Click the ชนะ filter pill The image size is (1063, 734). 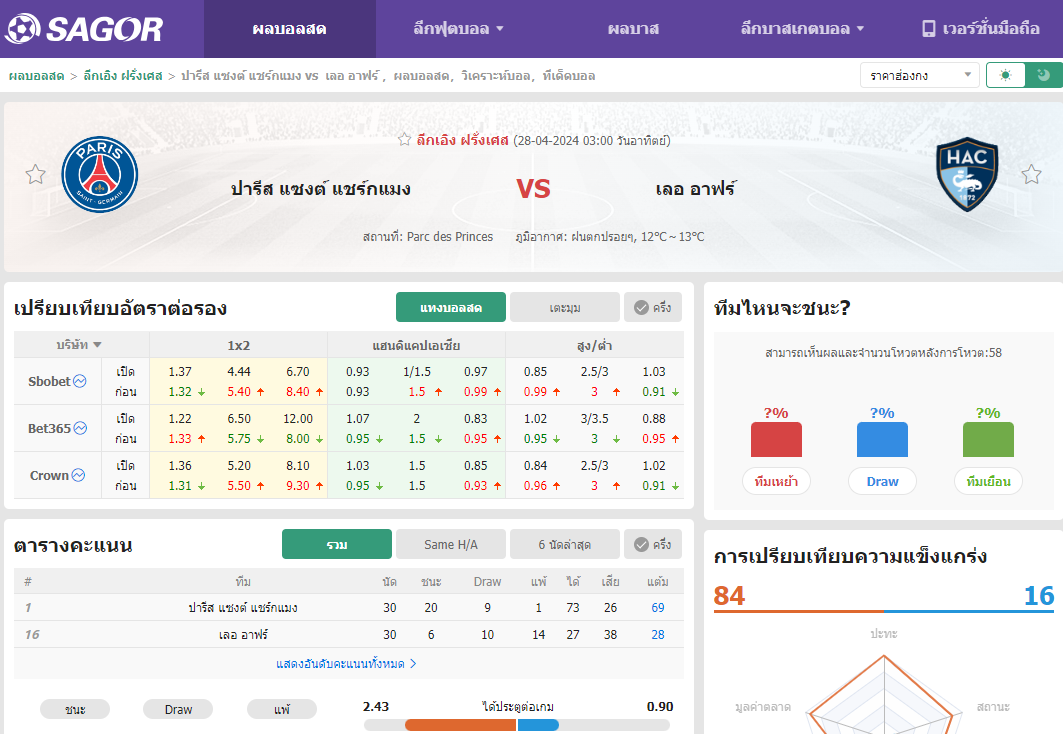click(75, 709)
